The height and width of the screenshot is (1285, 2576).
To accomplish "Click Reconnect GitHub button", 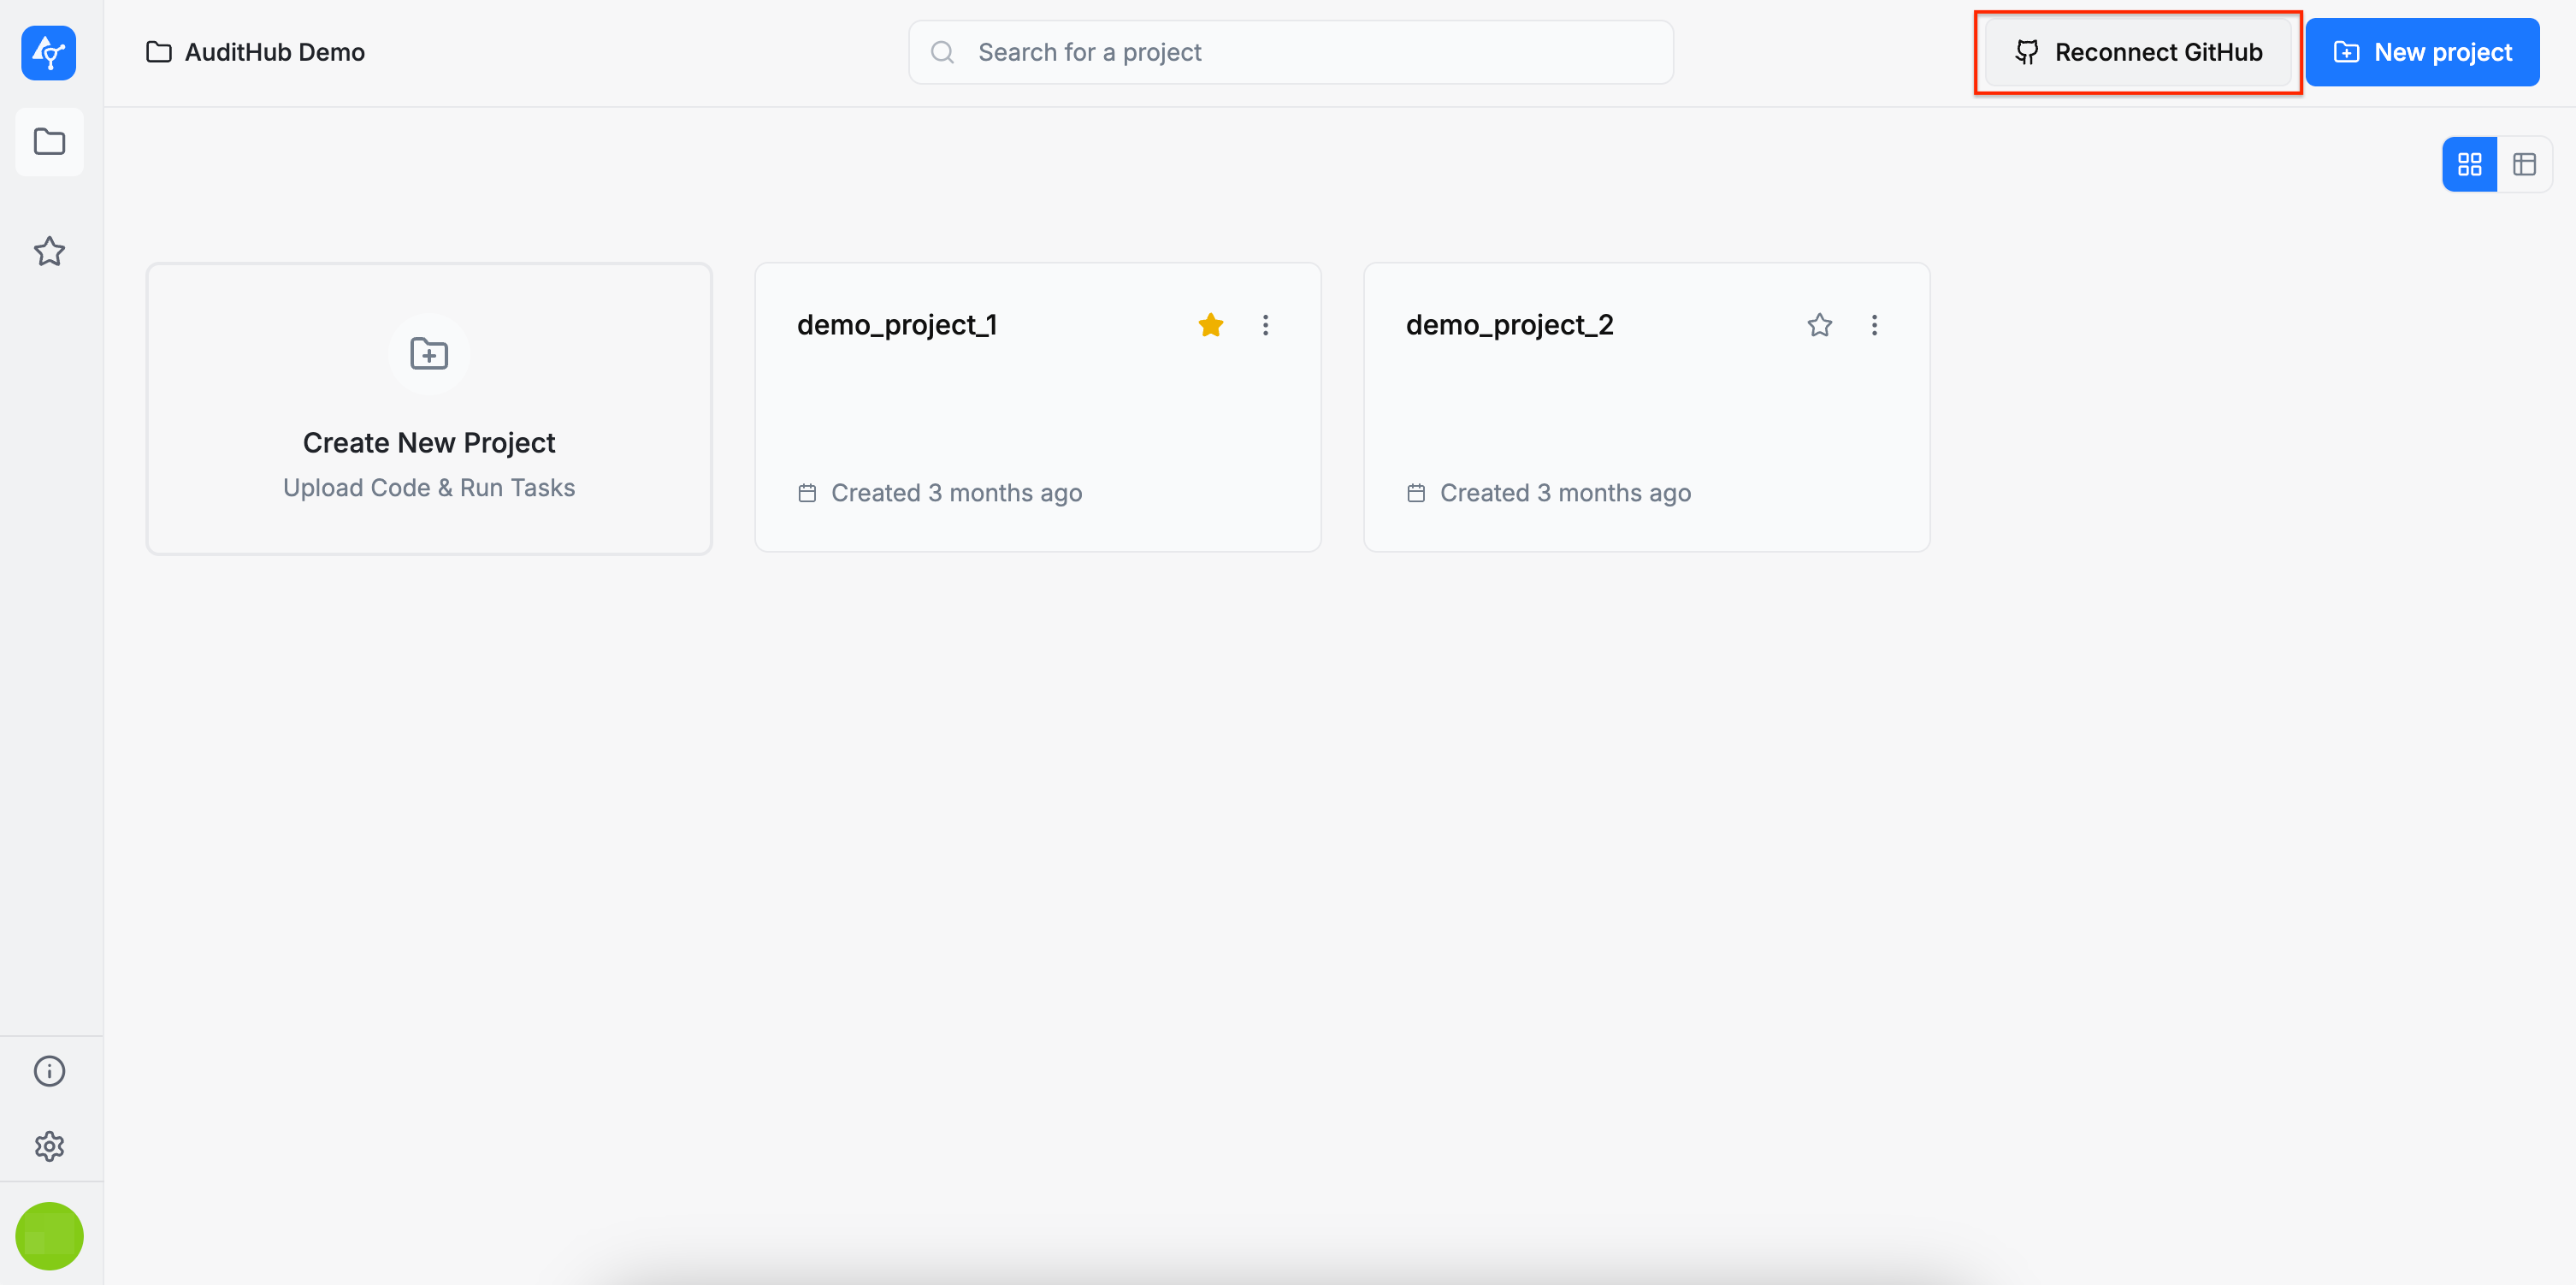I will (2138, 52).
